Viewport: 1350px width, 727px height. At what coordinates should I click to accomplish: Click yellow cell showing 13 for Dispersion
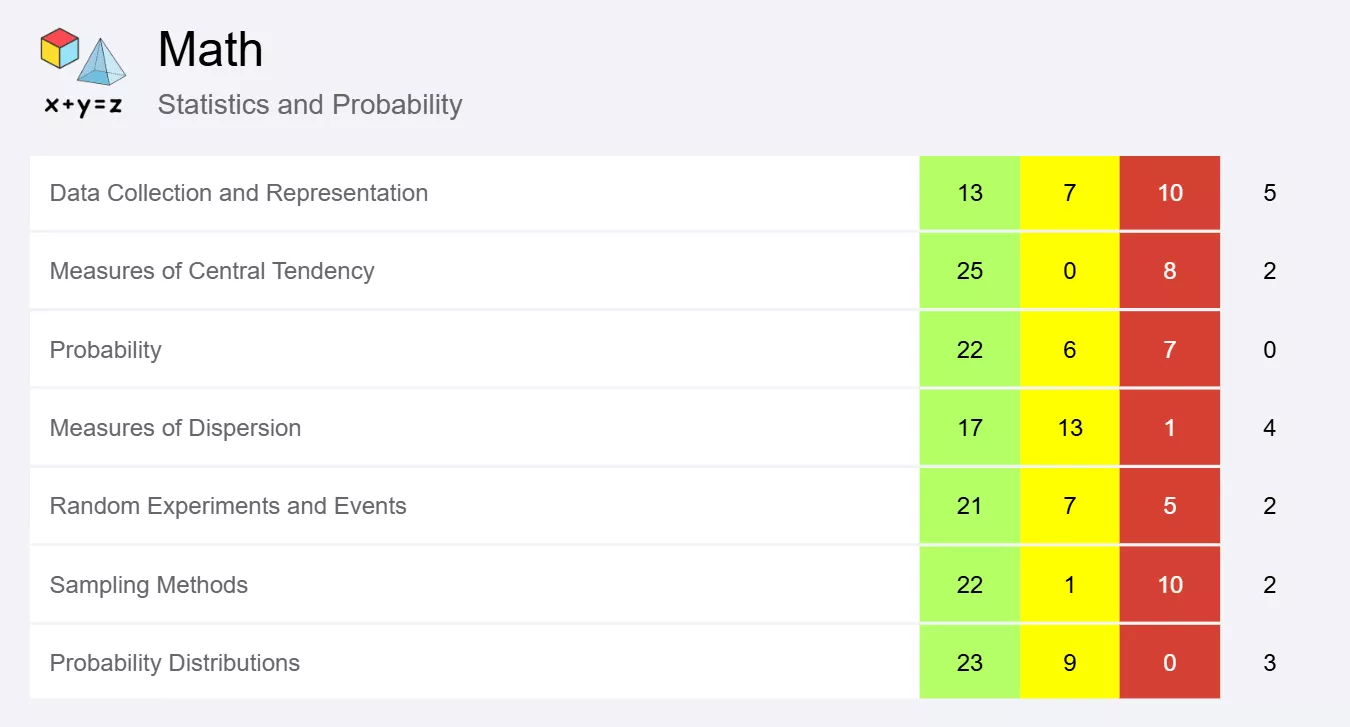[1070, 428]
